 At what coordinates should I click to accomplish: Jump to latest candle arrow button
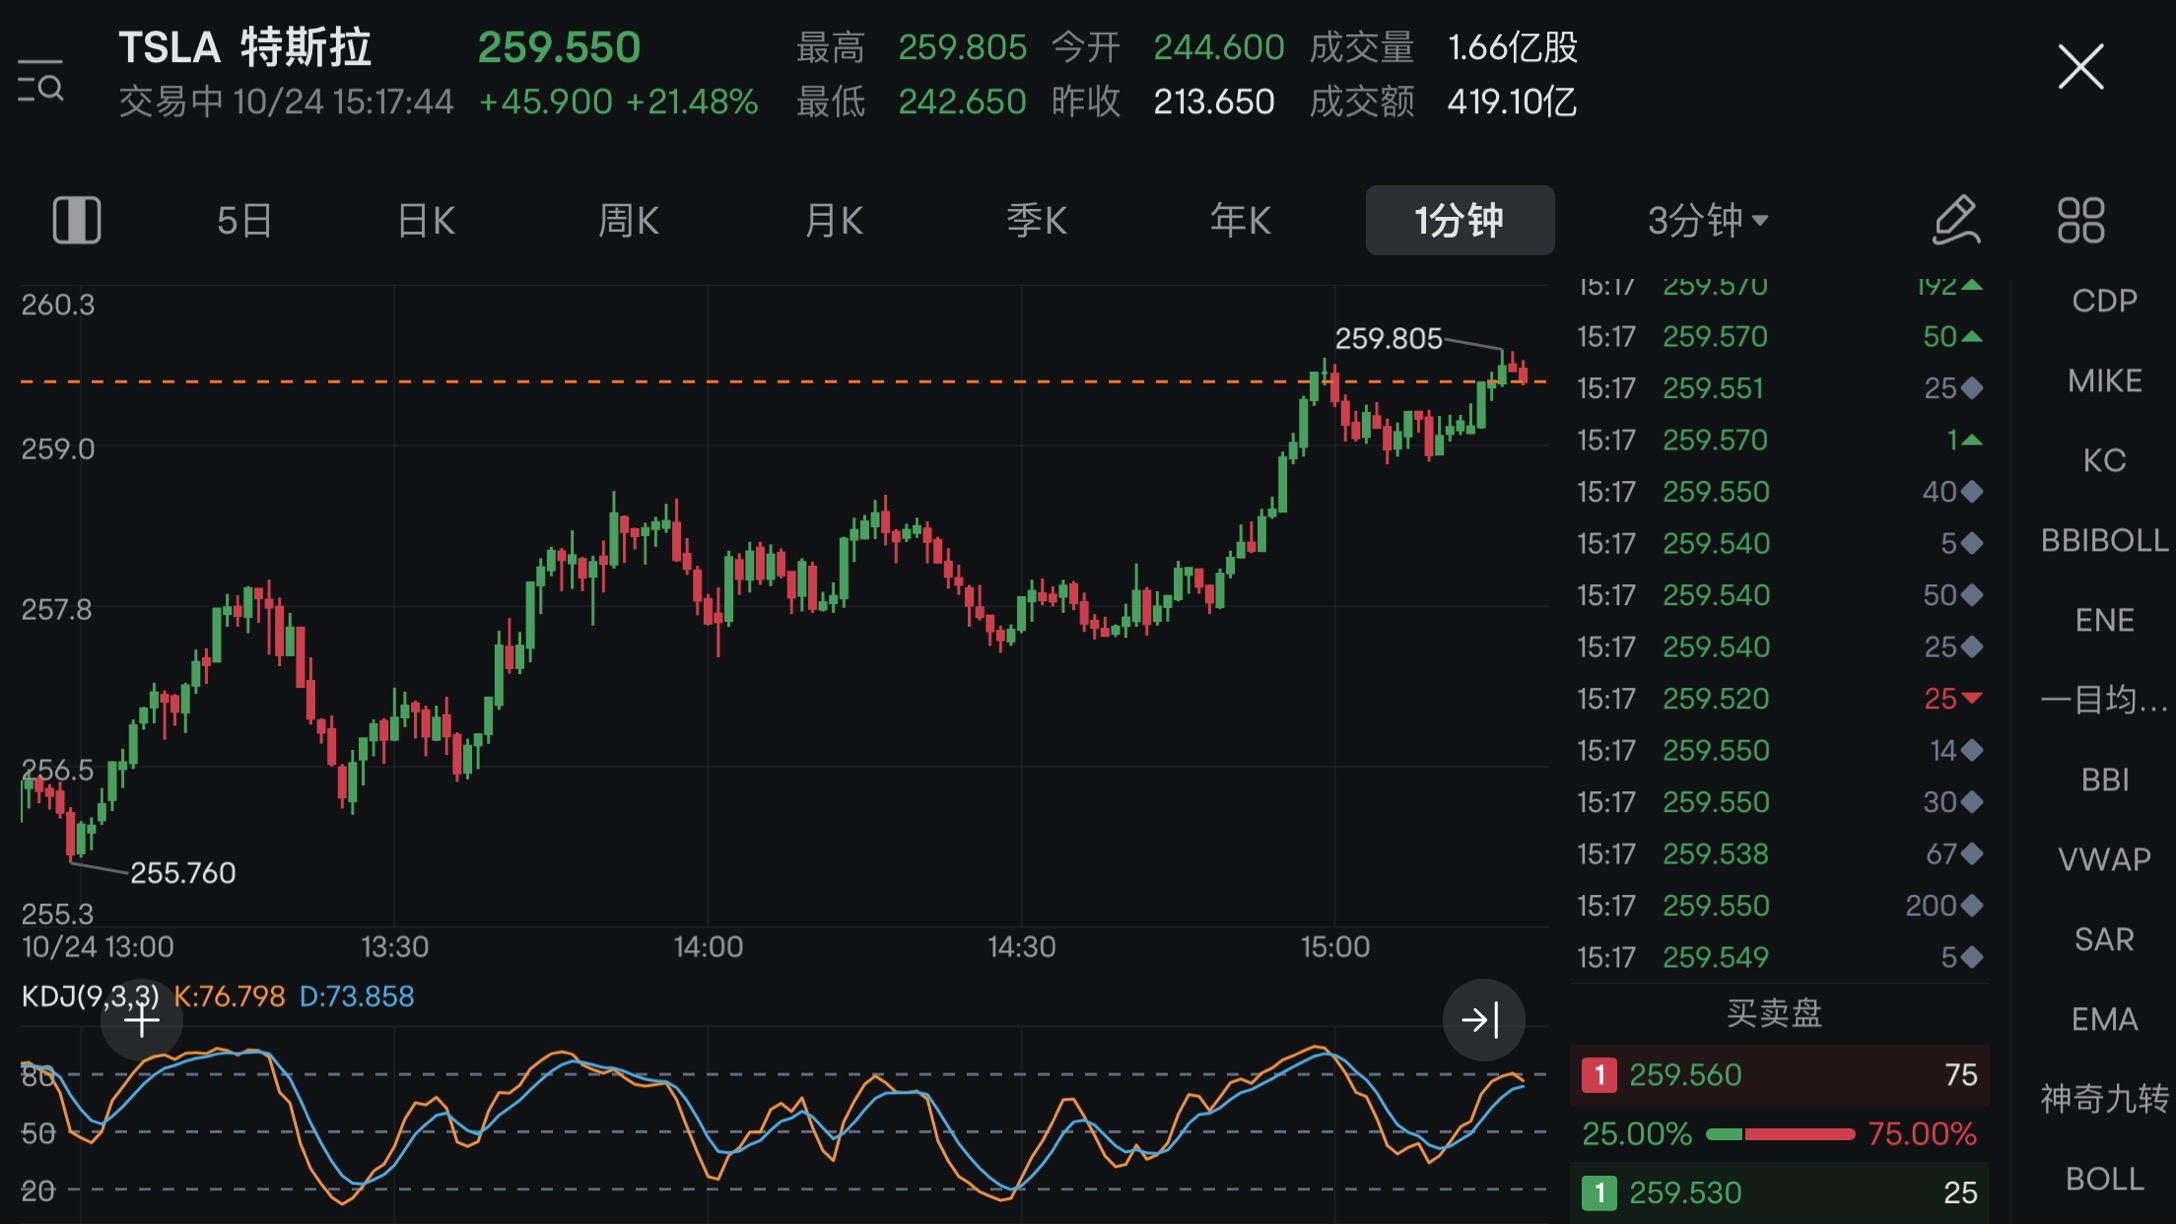[1483, 1020]
